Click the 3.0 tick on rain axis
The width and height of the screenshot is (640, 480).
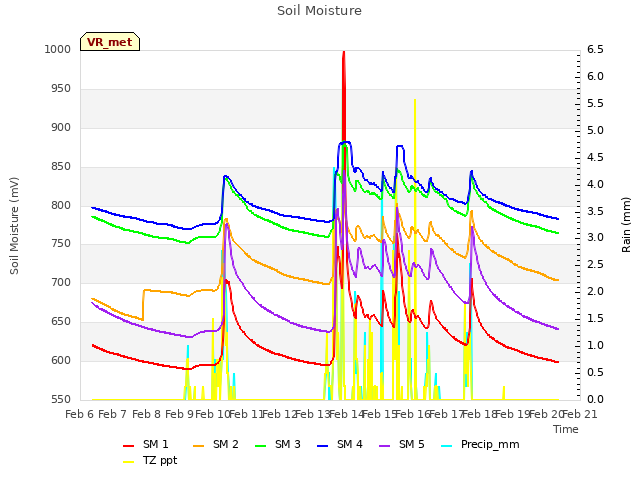coord(595,238)
